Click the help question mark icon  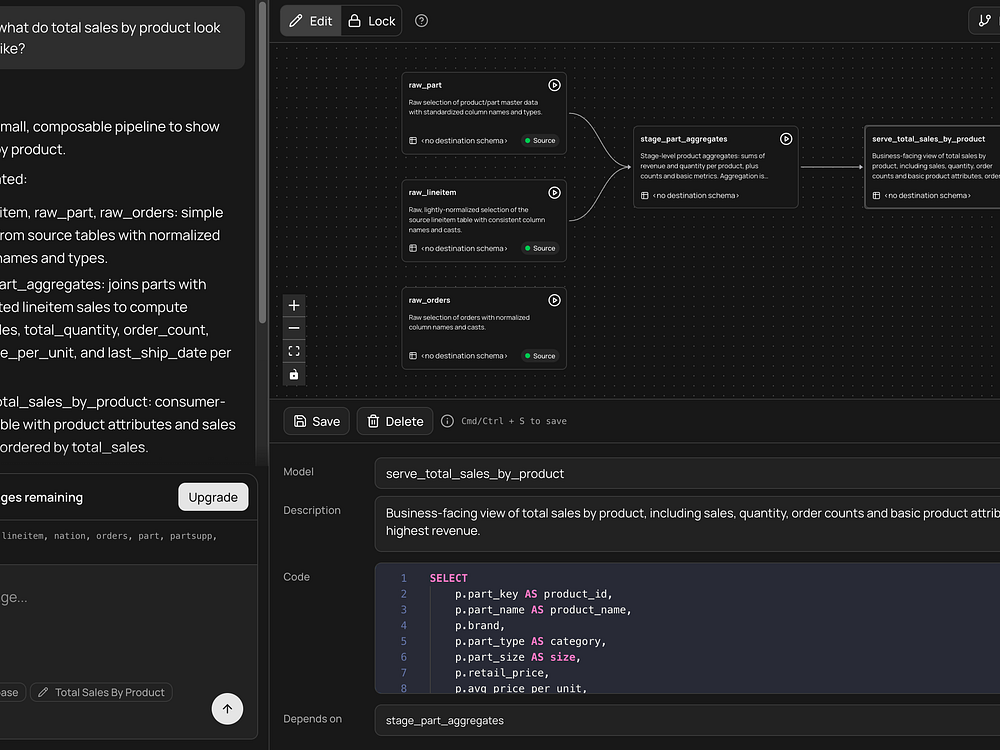[421, 21]
